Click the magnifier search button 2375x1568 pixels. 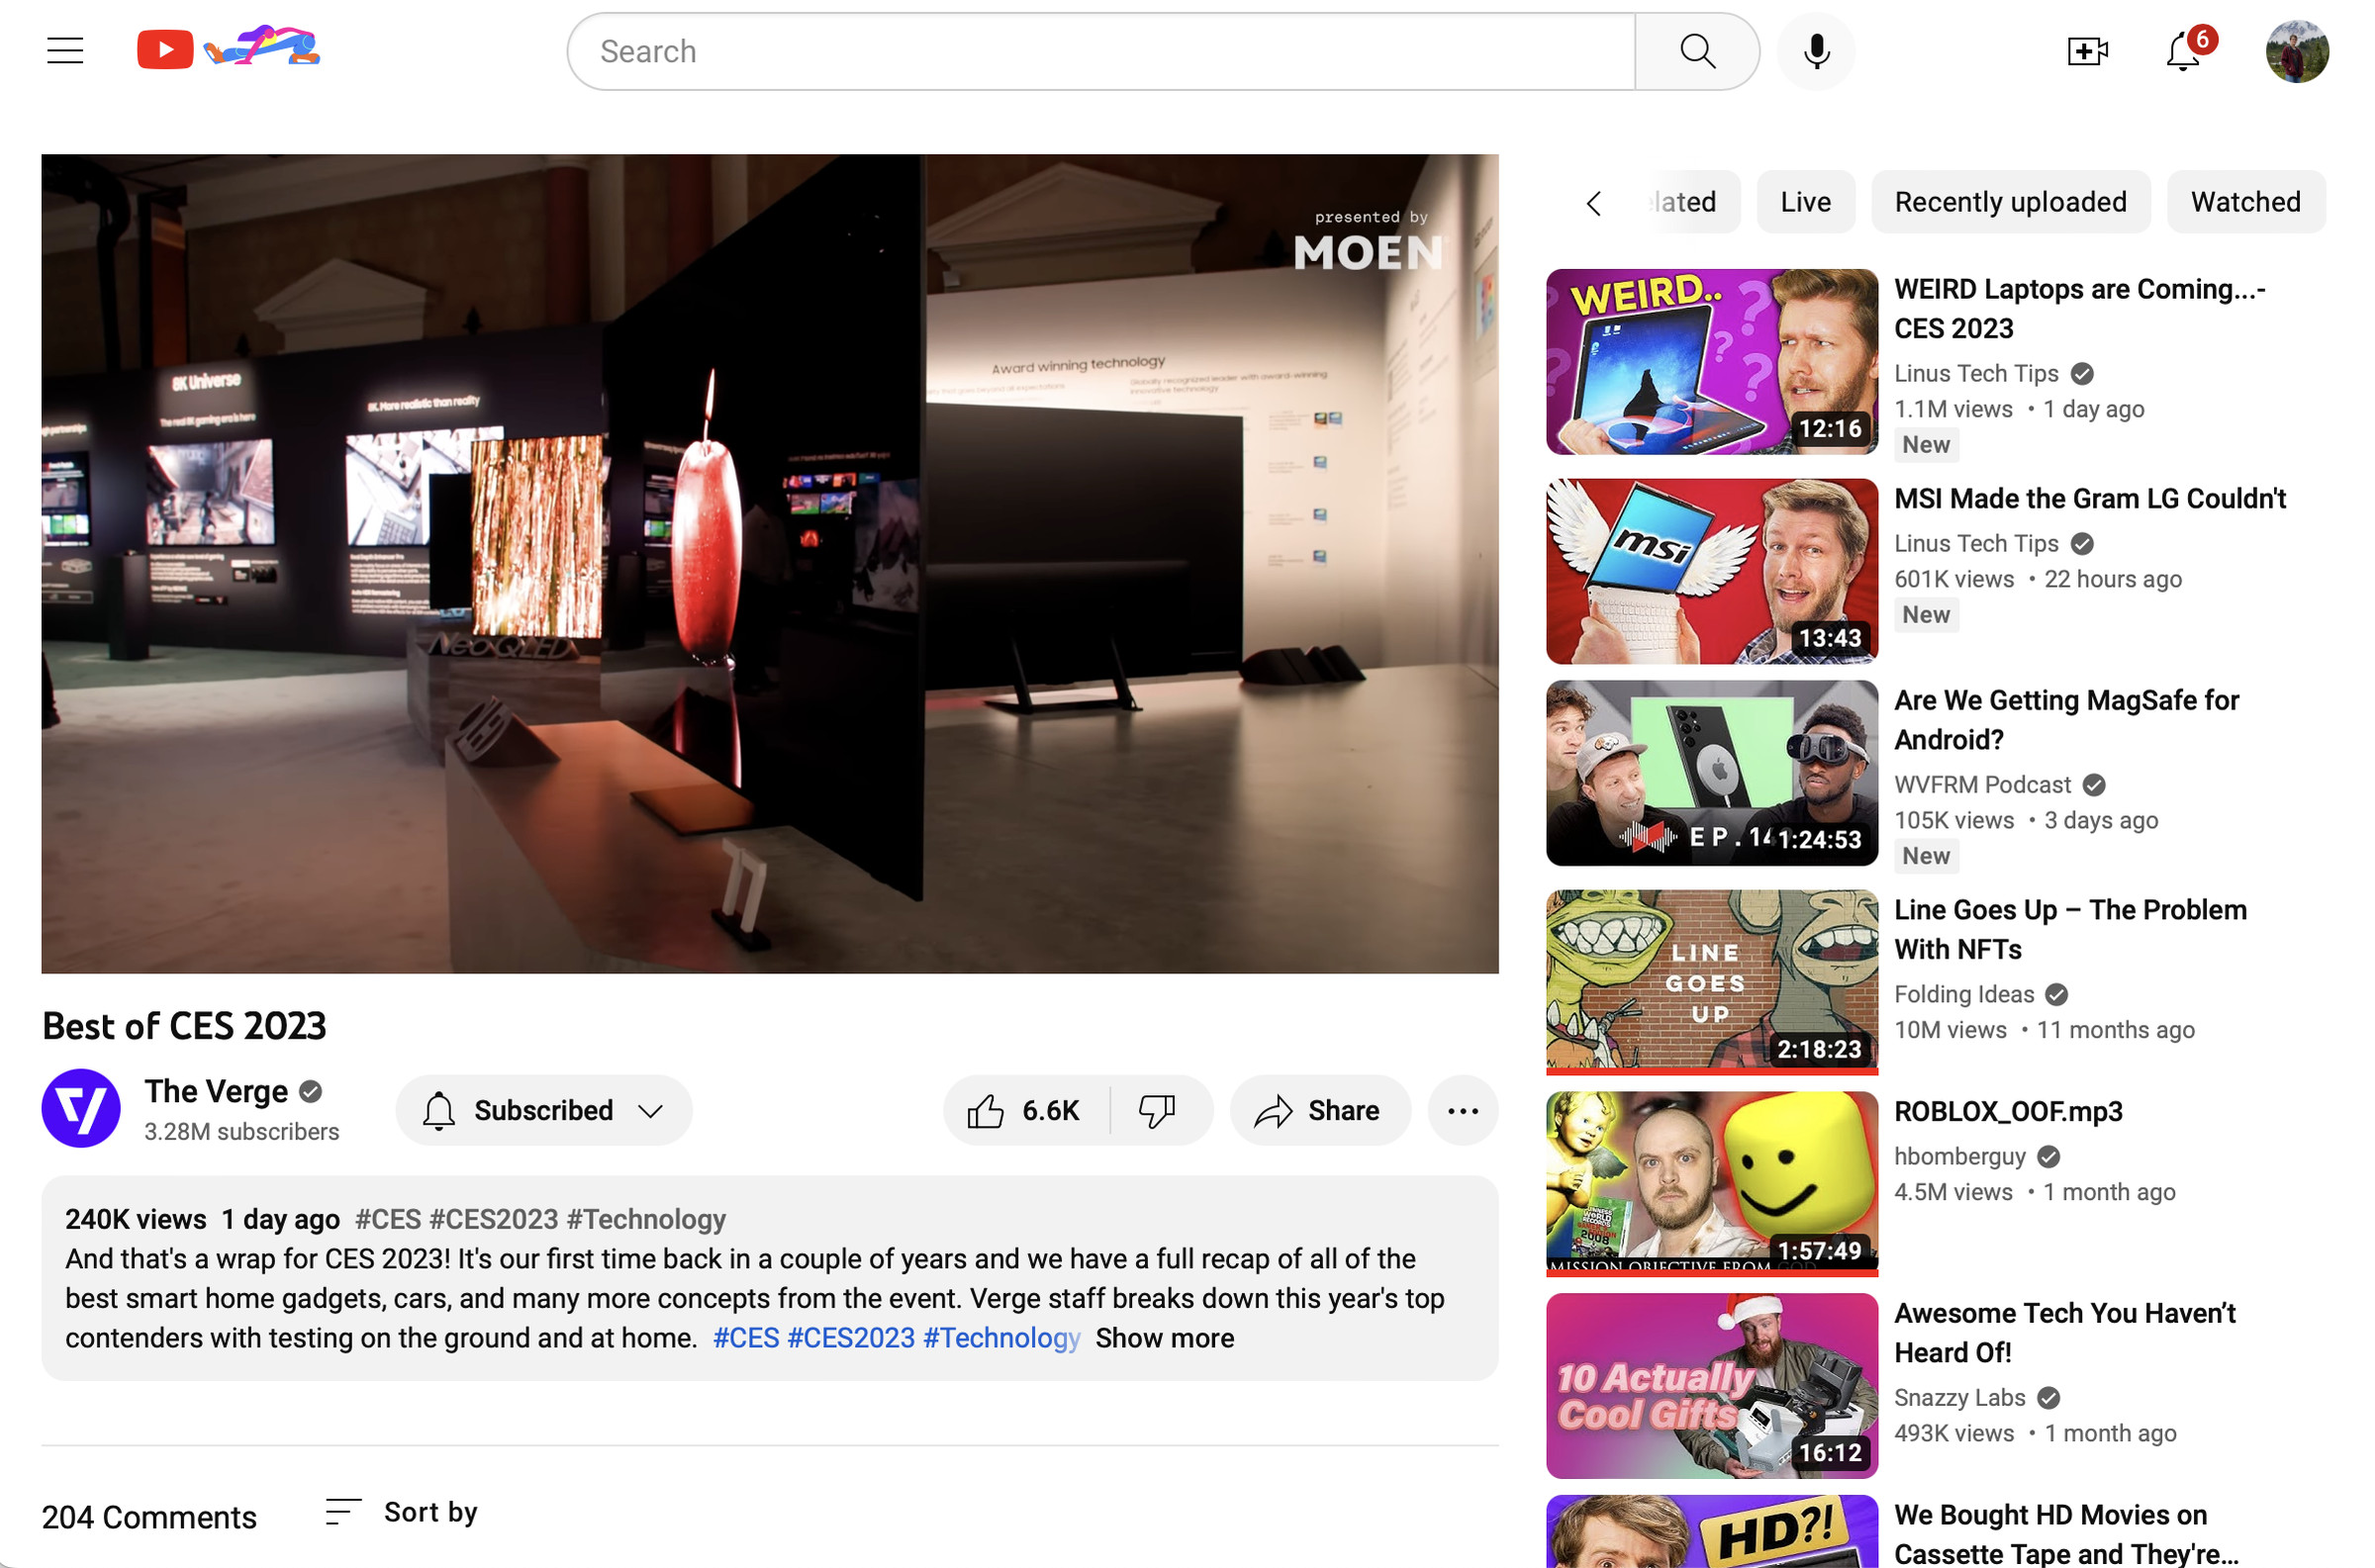(x=1697, y=51)
